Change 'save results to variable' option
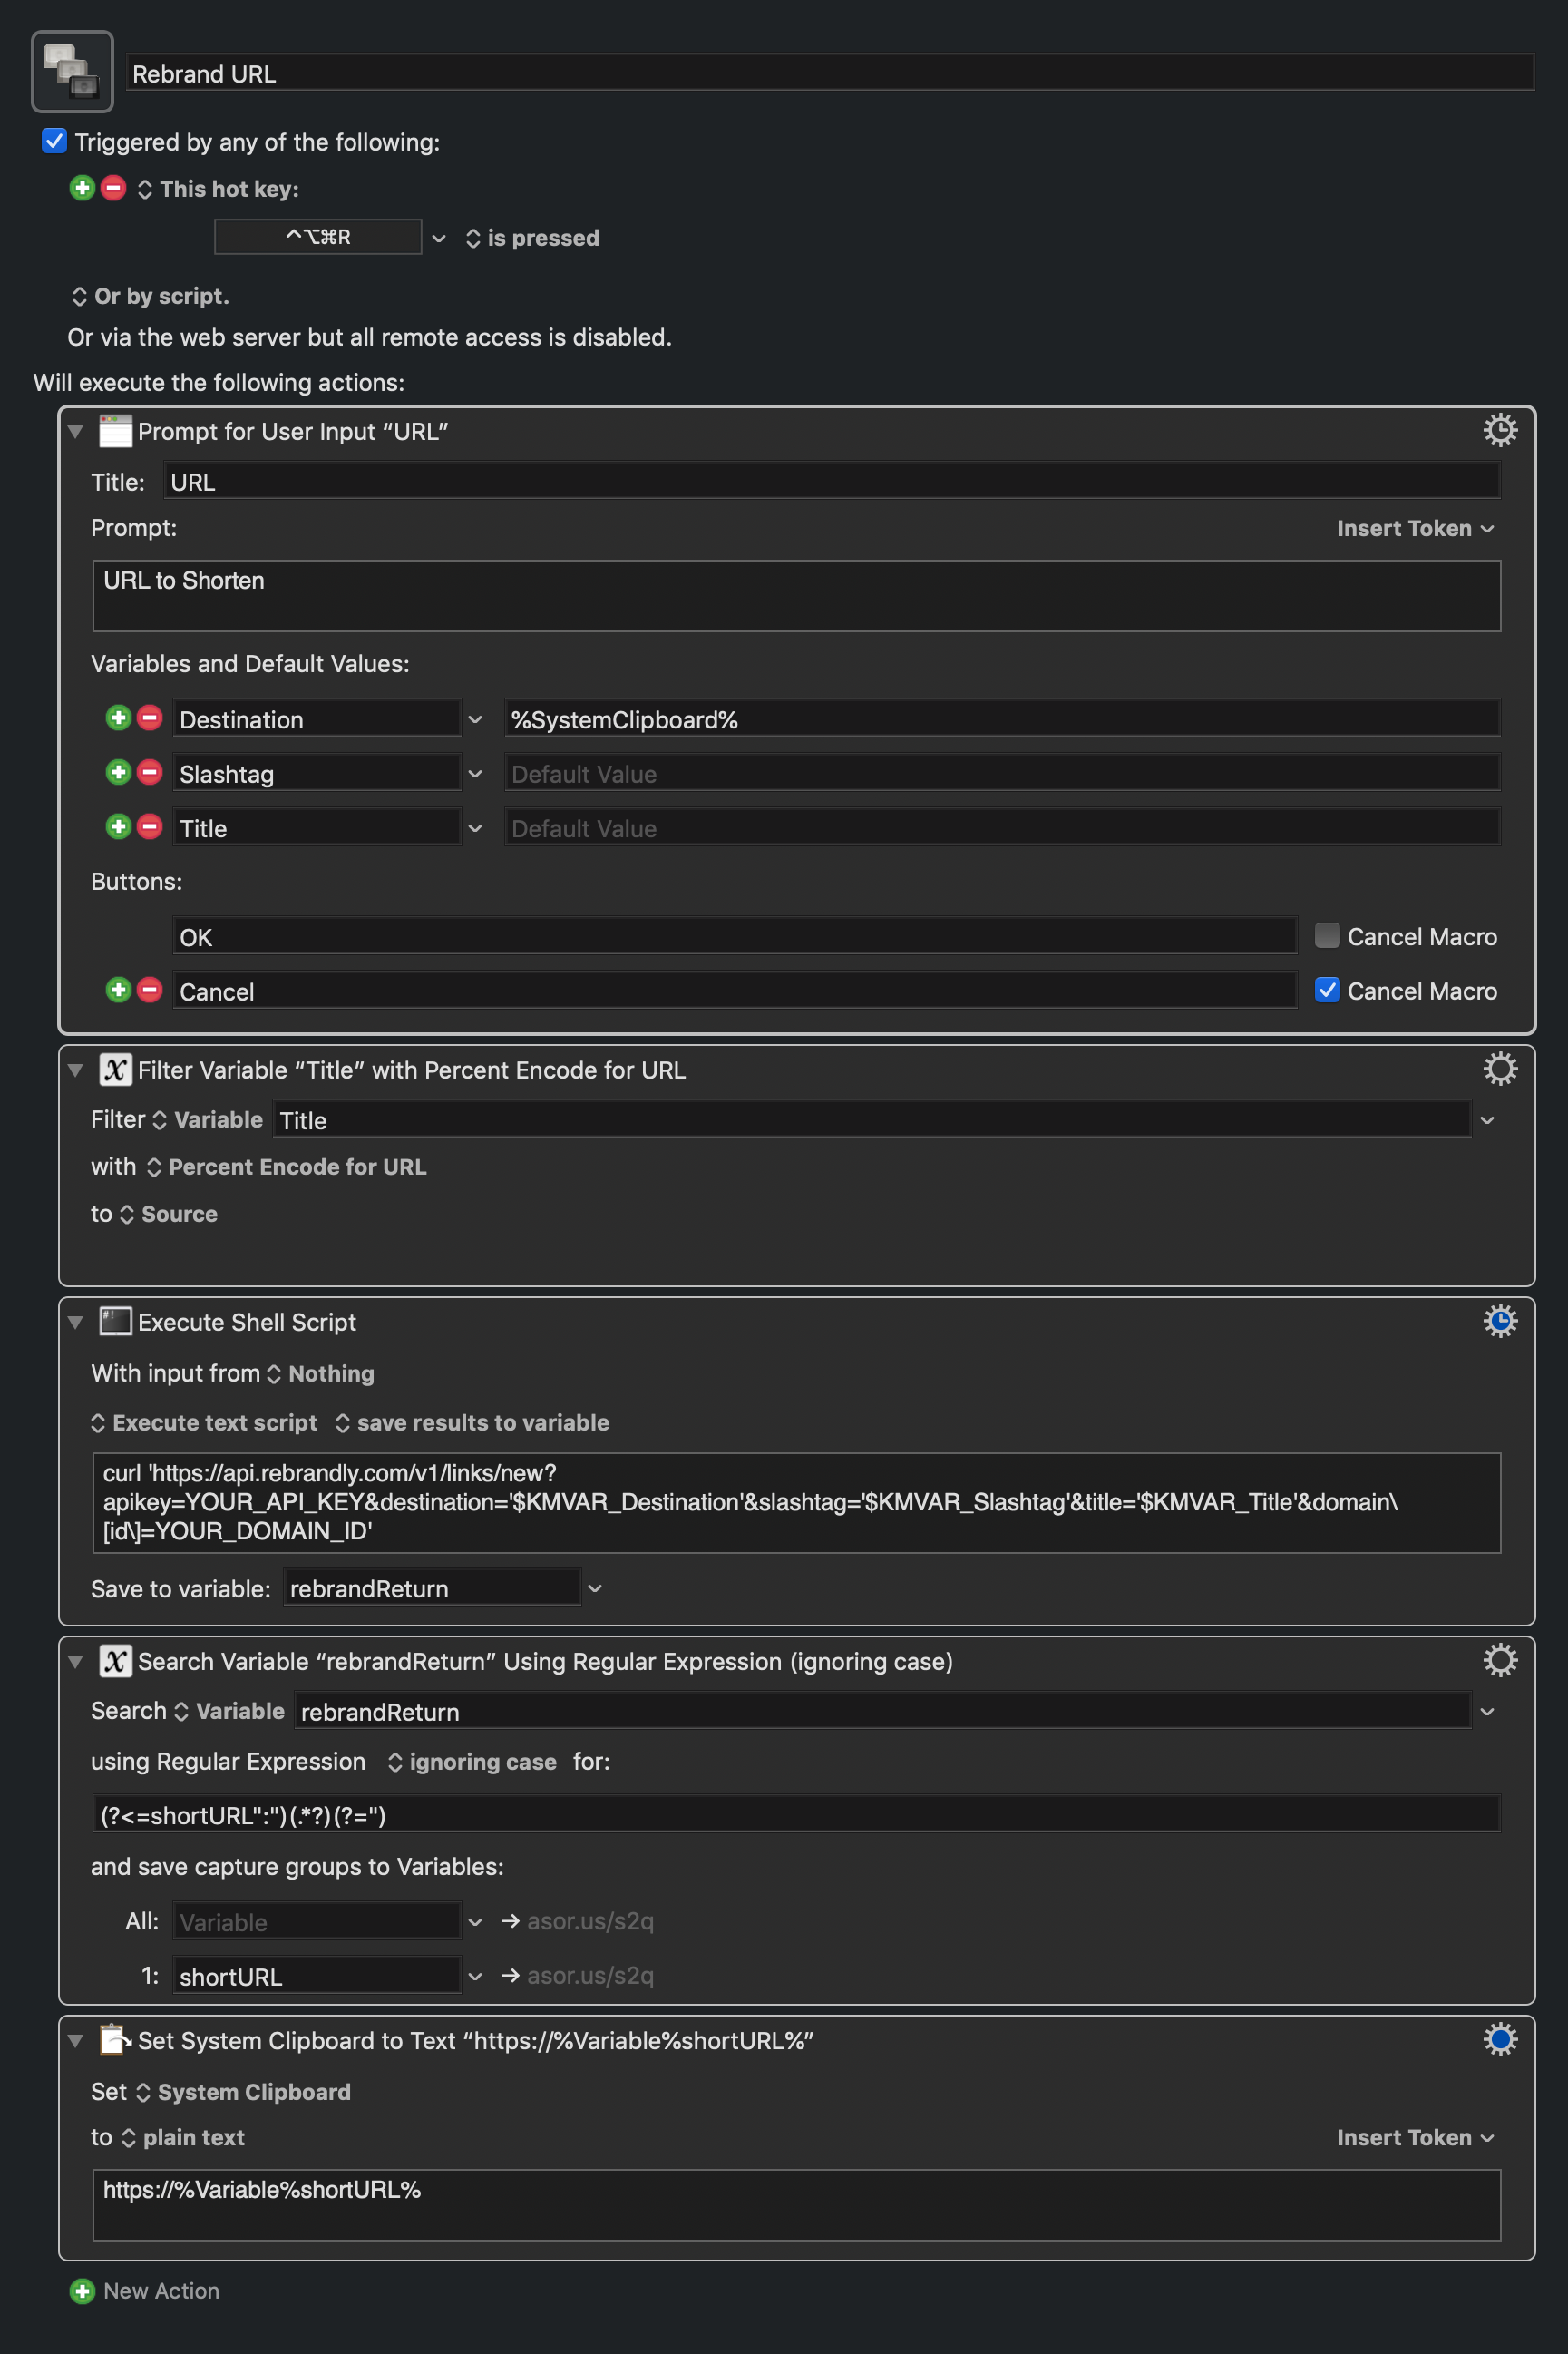1568x2354 pixels. click(x=472, y=1422)
